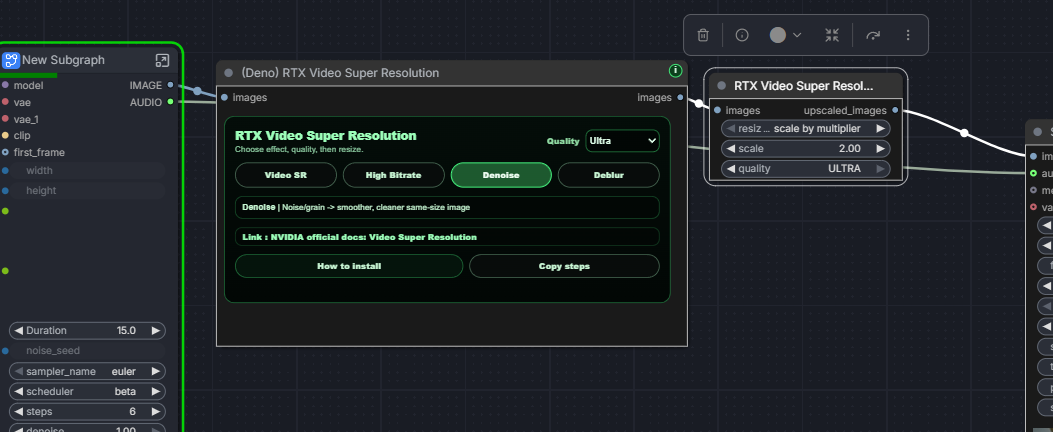
Task: Click green info badge on Deno node
Action: (x=676, y=71)
